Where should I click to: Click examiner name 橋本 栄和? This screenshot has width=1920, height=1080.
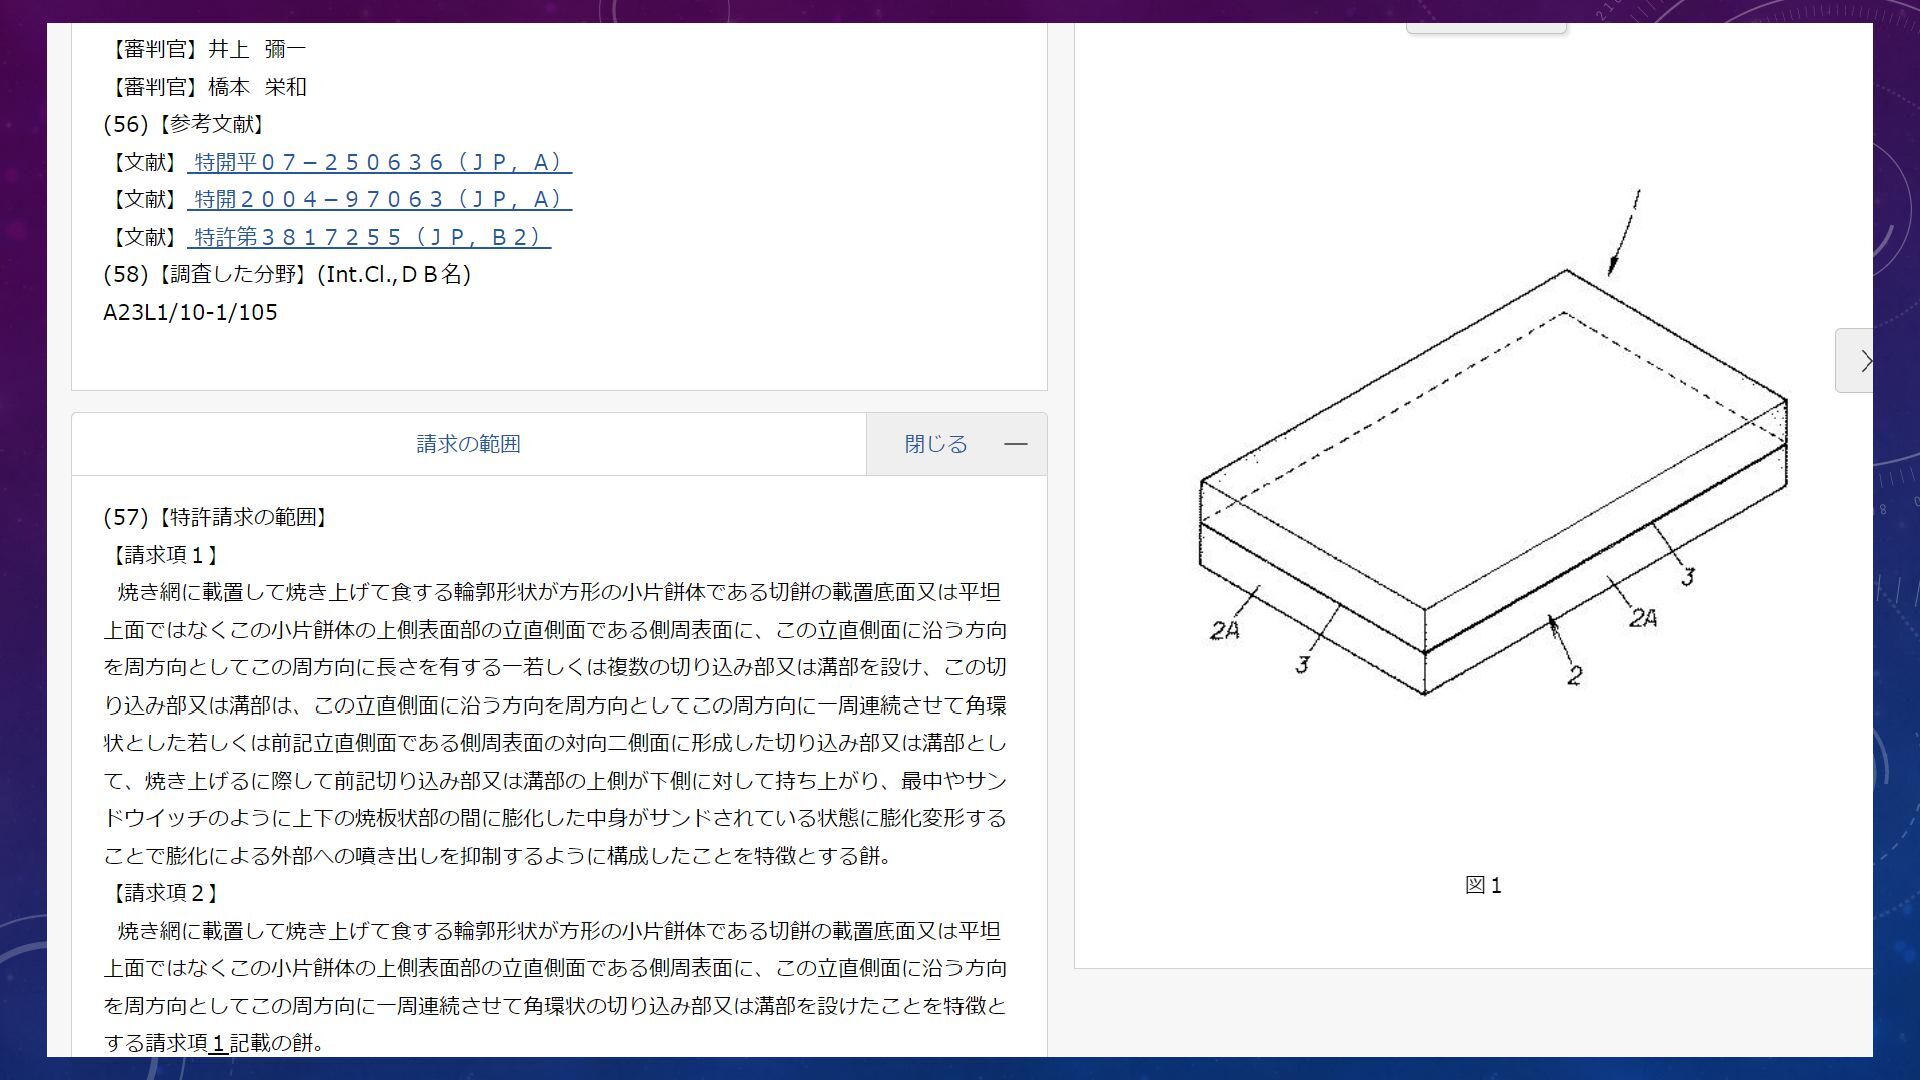click(x=257, y=87)
